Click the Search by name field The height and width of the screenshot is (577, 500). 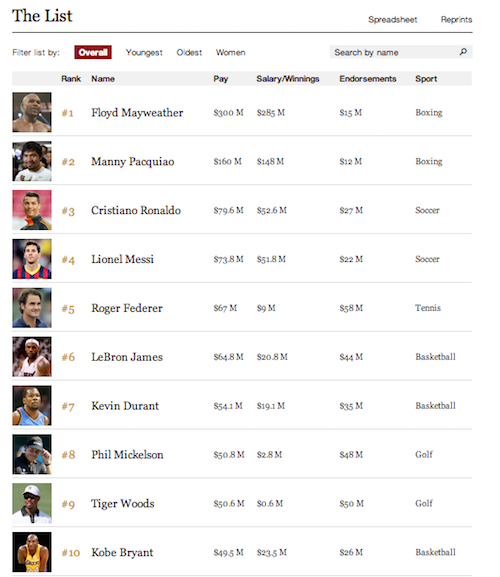coord(401,52)
